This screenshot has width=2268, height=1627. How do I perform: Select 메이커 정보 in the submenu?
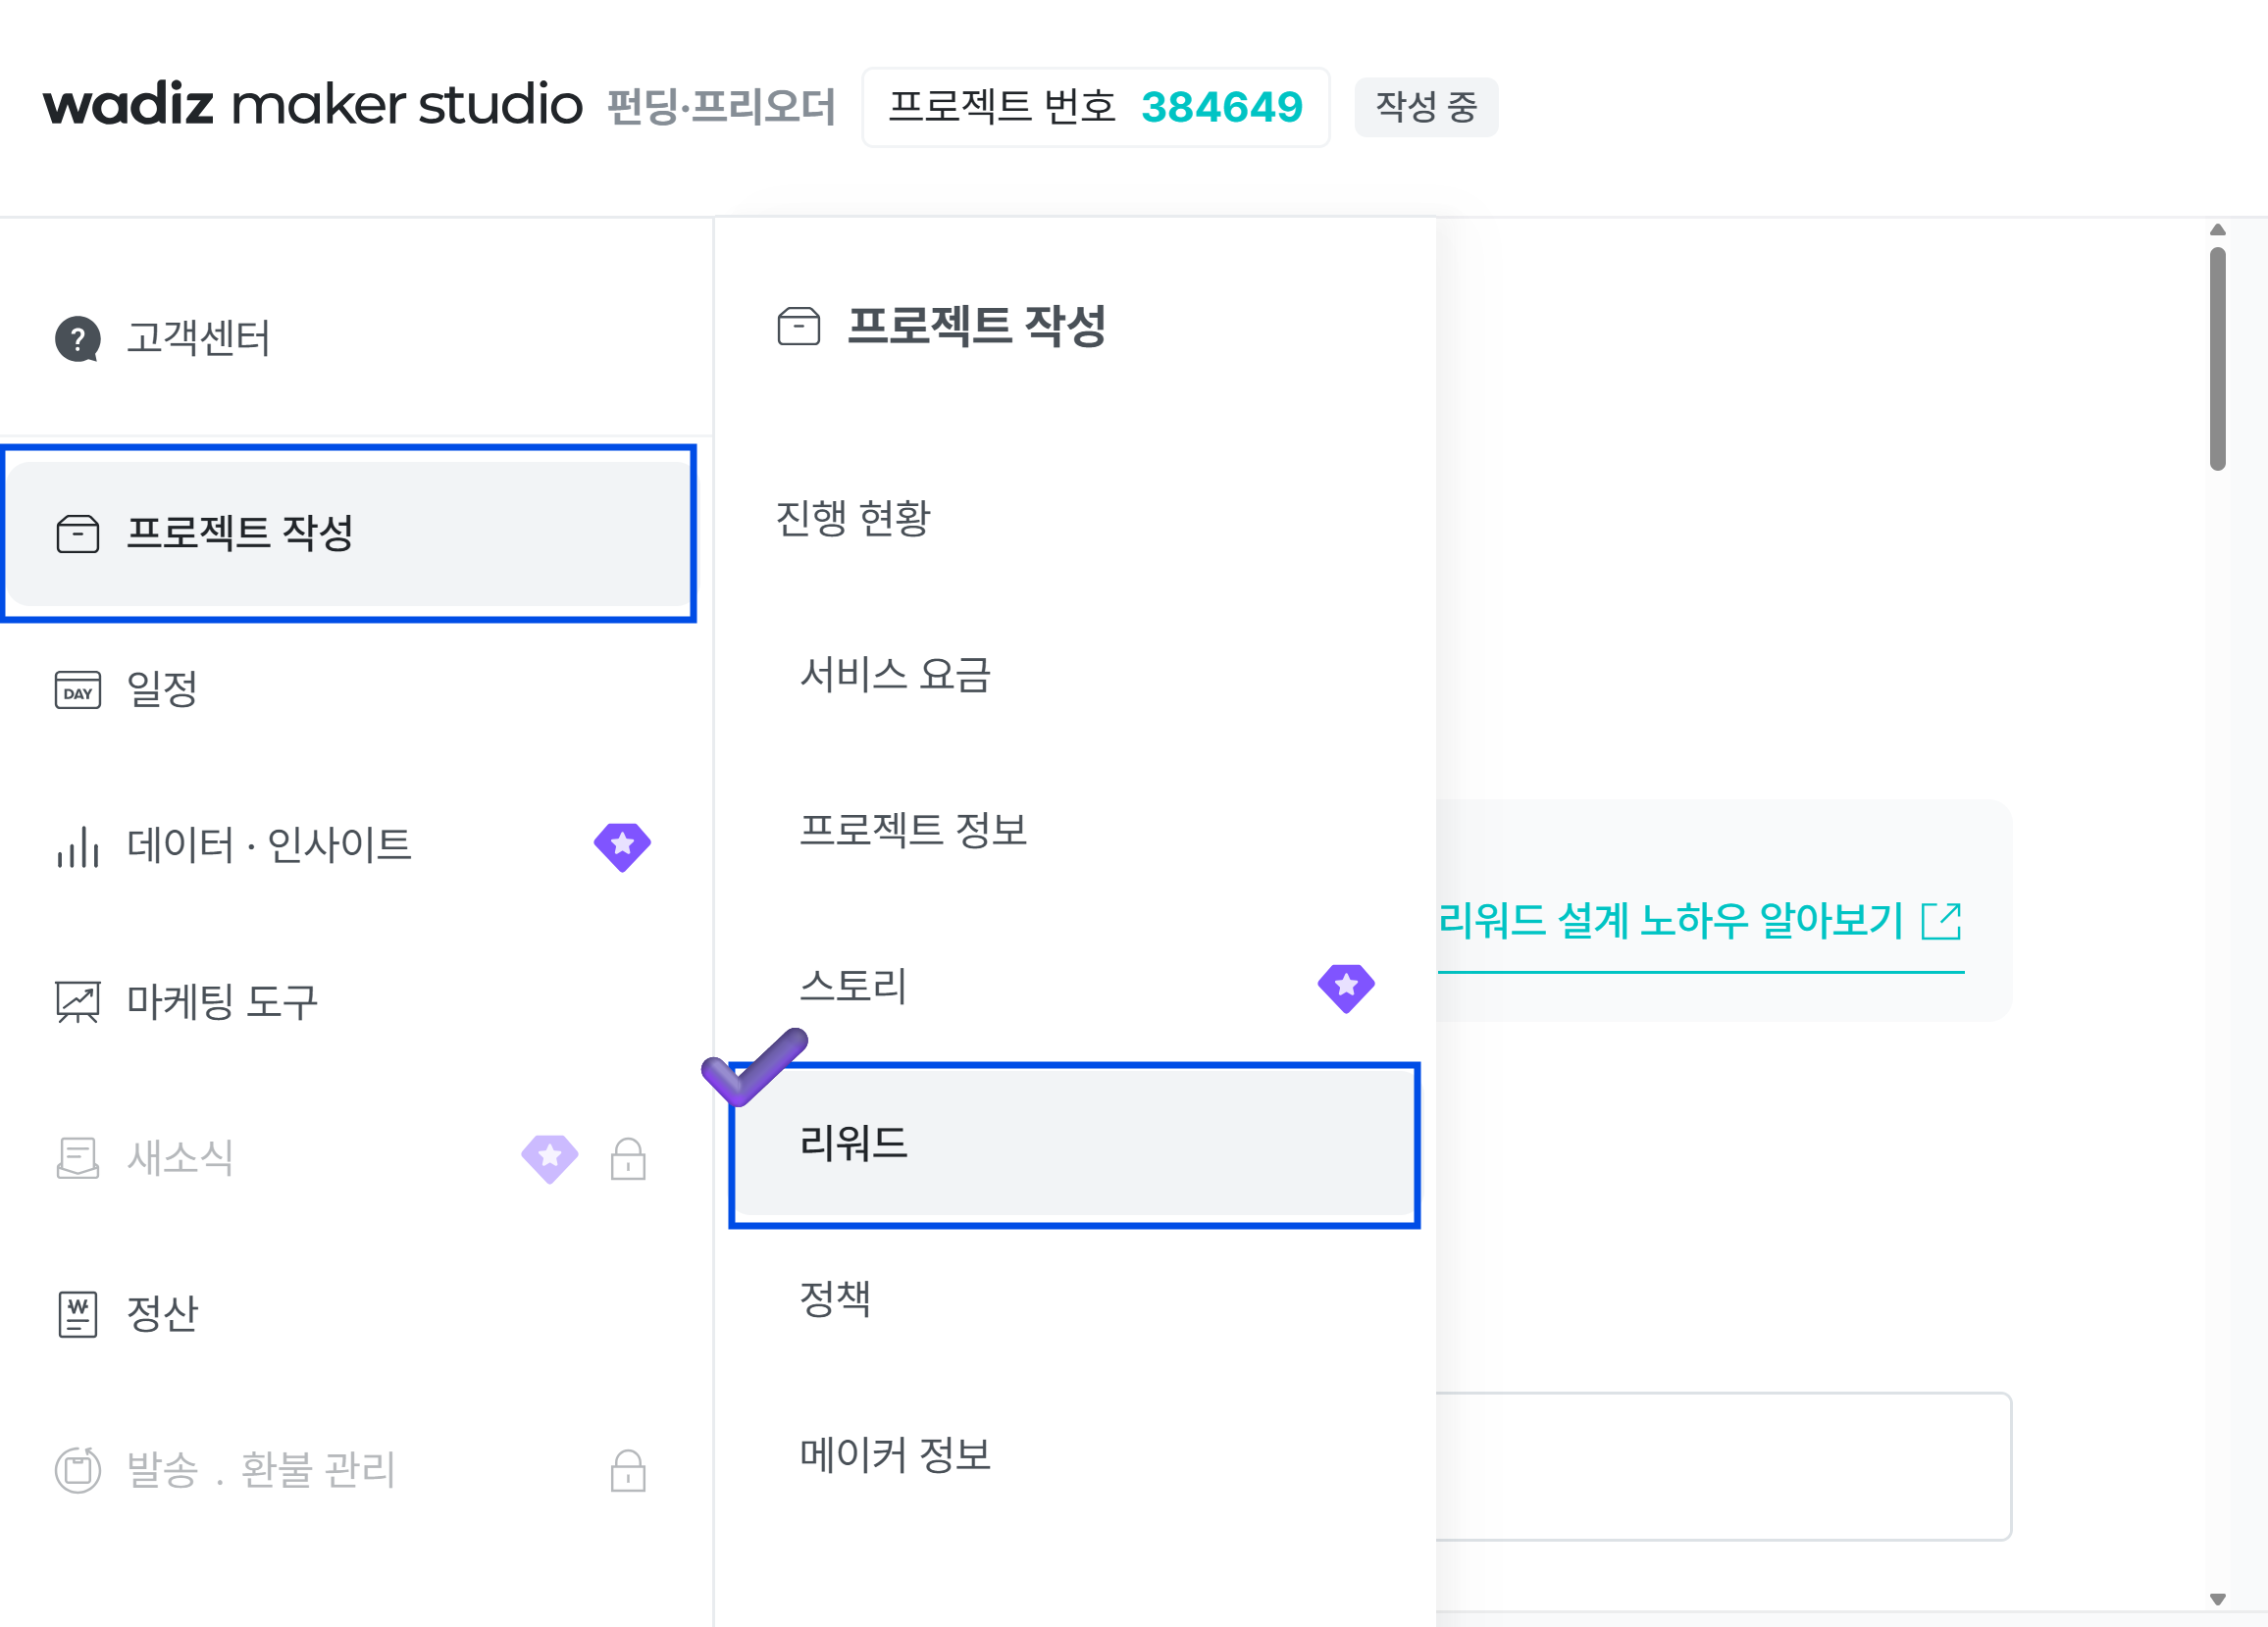[x=895, y=1456]
